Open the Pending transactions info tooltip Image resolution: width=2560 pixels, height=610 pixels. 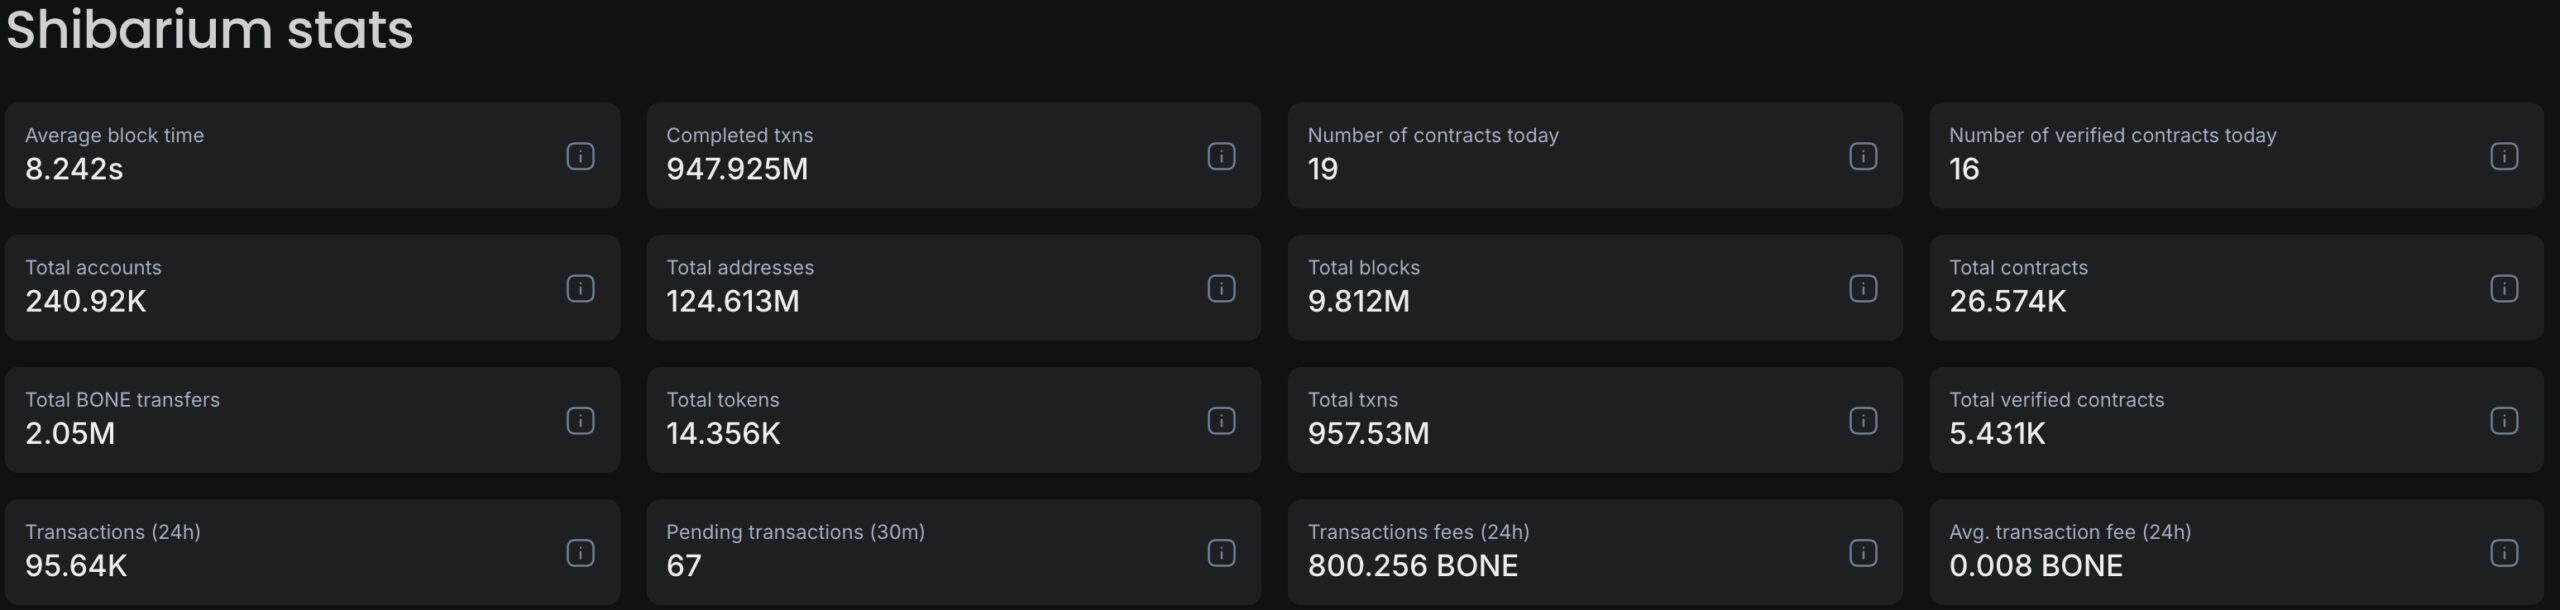coord(1221,552)
